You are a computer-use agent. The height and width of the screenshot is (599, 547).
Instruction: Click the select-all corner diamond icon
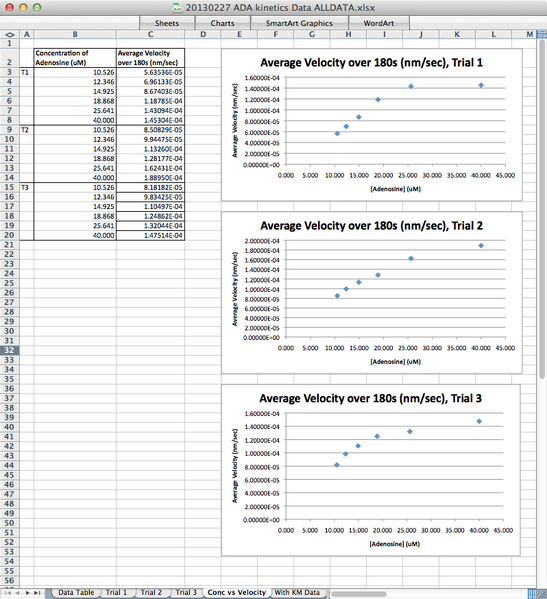coord(10,34)
